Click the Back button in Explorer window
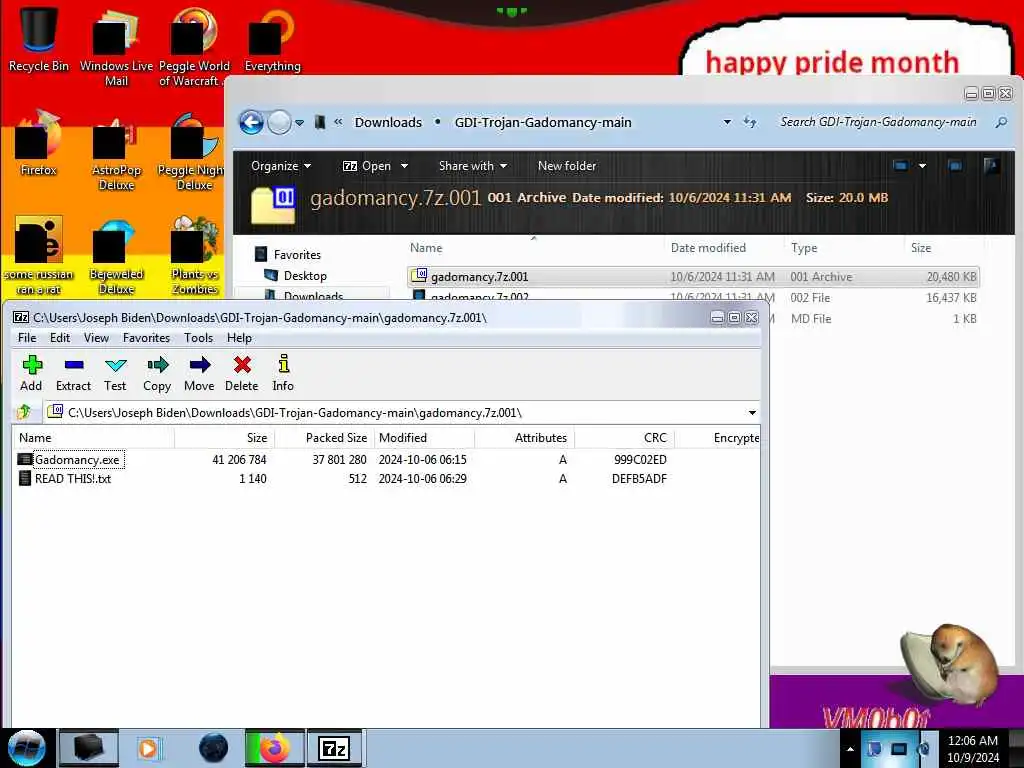The height and width of the screenshot is (768, 1024). pyautogui.click(x=251, y=122)
